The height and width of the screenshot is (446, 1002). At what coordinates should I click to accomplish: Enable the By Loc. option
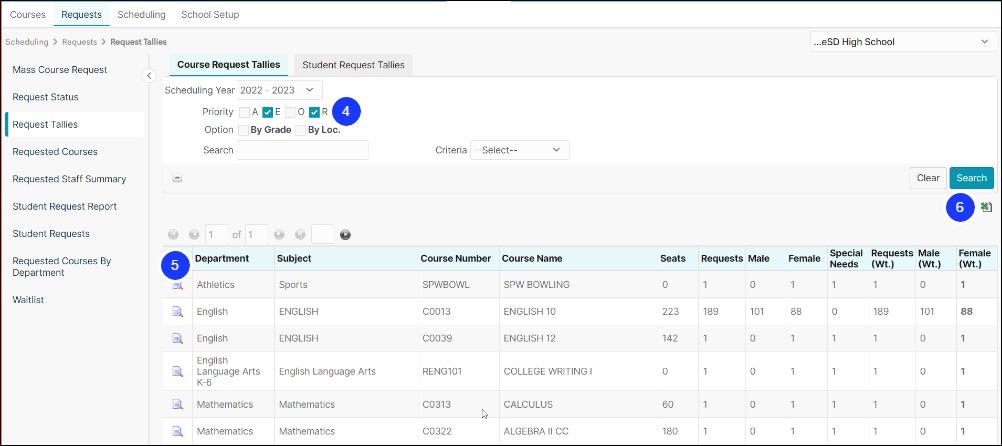tap(300, 130)
